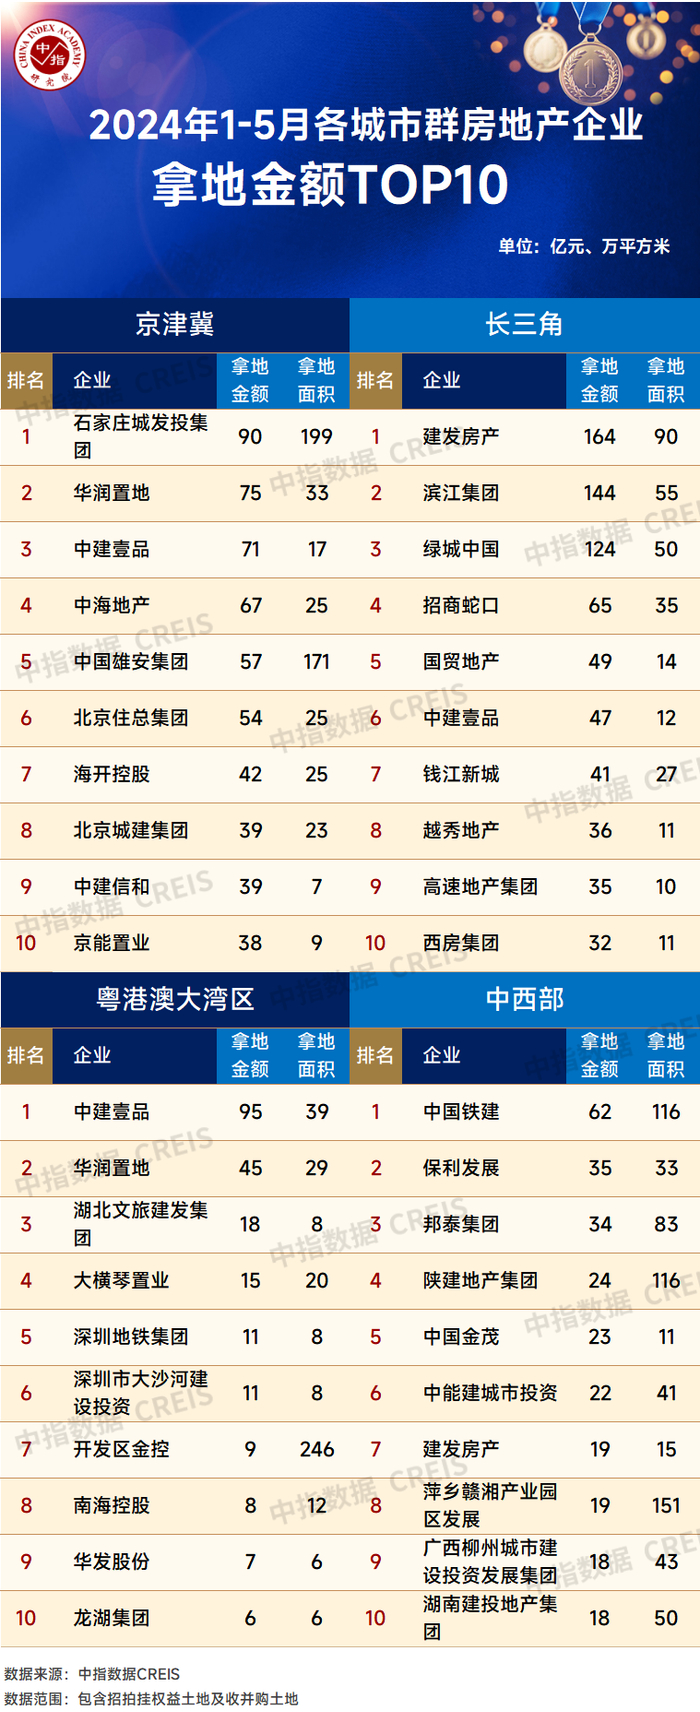Image resolution: width=700 pixels, height=1712 pixels.
Task: Click 中国铁建 company name
Action: tap(461, 1111)
